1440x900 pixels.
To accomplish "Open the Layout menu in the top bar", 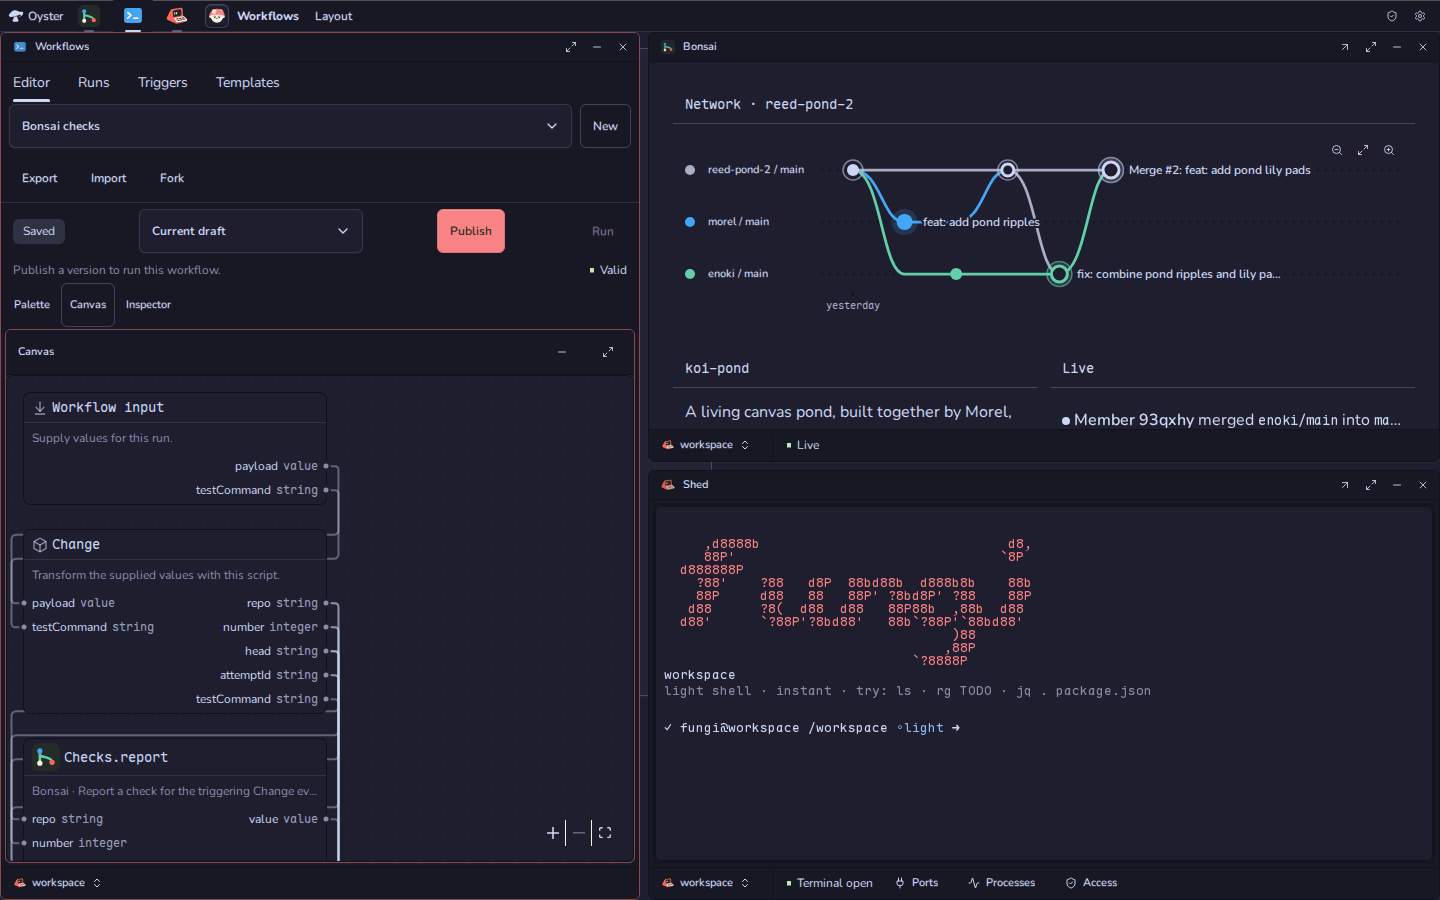I will (334, 16).
